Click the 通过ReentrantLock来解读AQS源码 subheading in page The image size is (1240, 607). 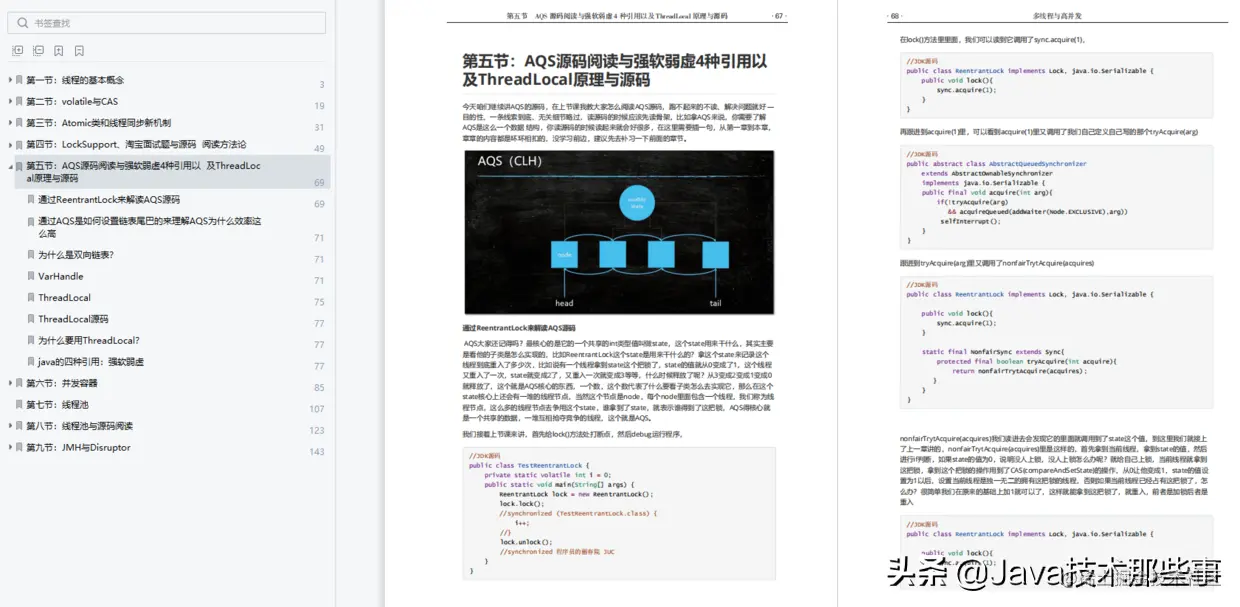click(519, 328)
